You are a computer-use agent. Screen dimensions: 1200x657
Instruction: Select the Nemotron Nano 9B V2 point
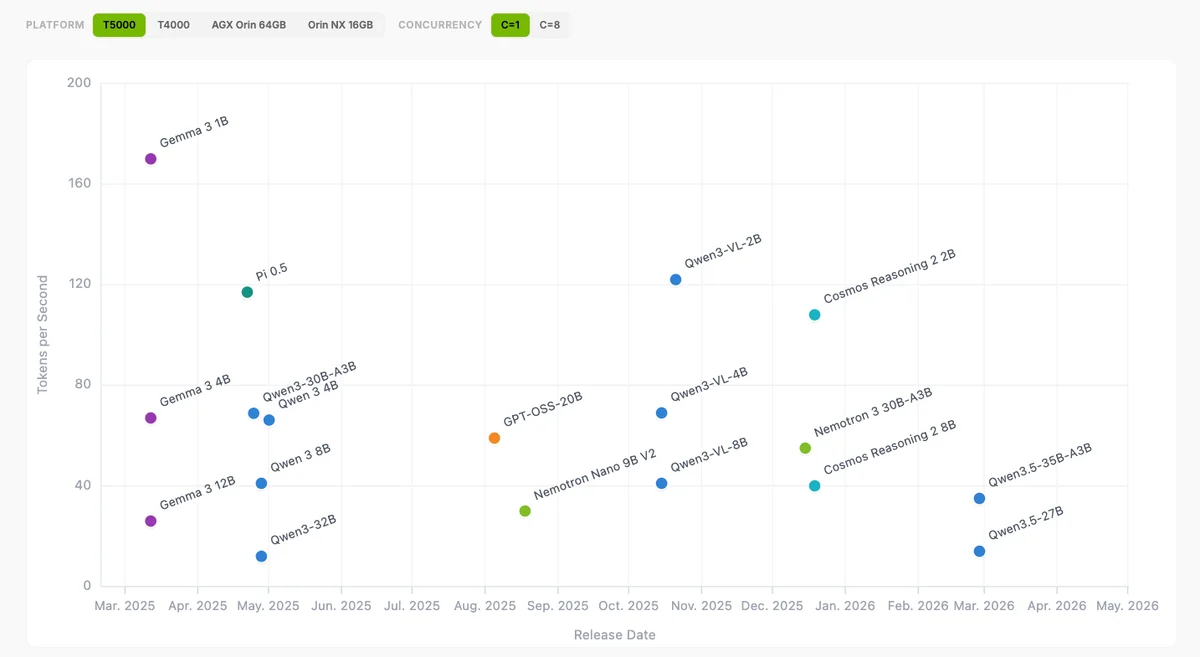click(x=525, y=511)
